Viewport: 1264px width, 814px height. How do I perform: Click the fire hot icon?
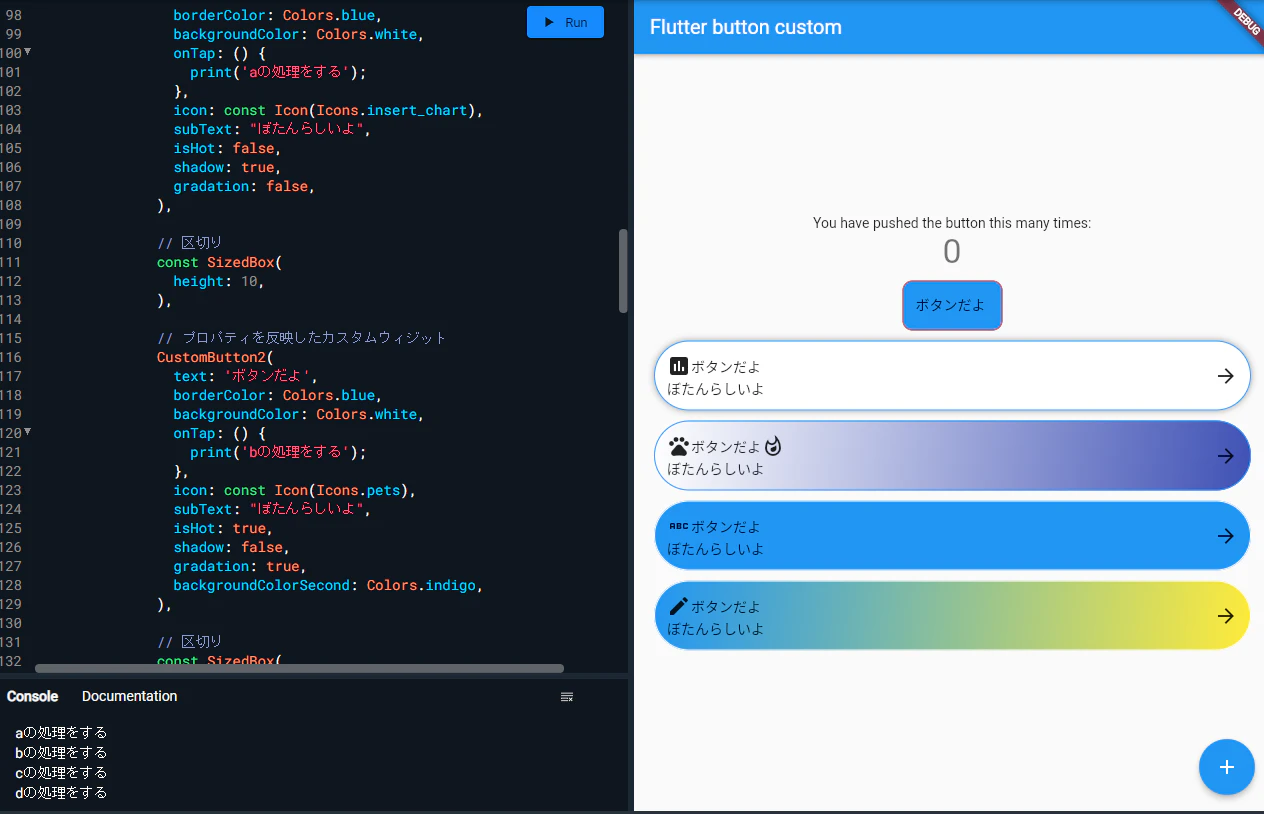772,446
